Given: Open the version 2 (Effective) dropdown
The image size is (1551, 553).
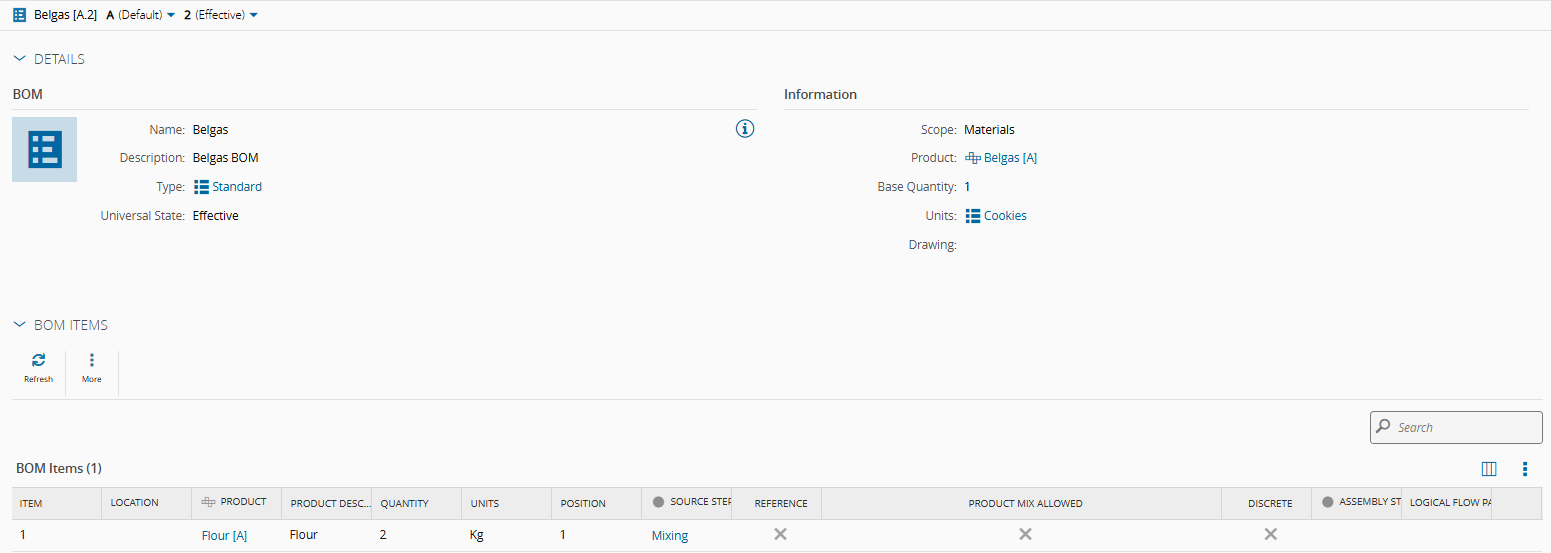Looking at the screenshot, I should (220, 15).
